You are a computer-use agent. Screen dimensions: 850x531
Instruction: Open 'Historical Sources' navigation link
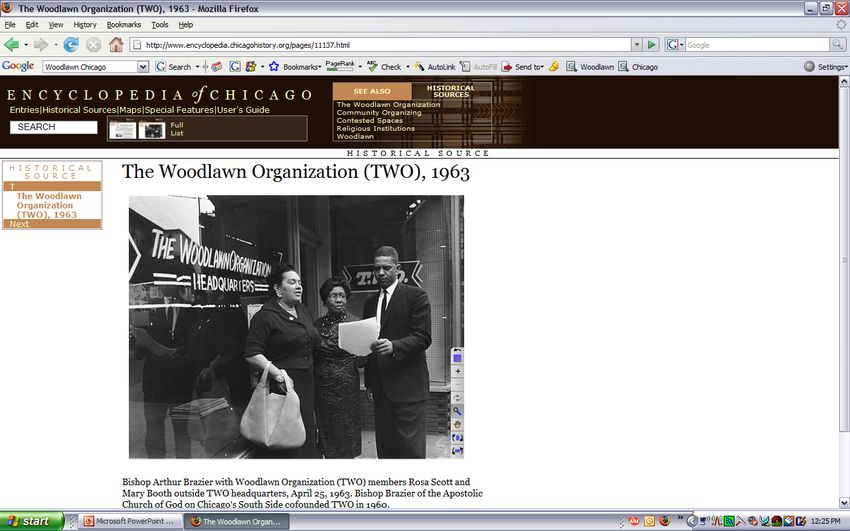tap(79, 109)
